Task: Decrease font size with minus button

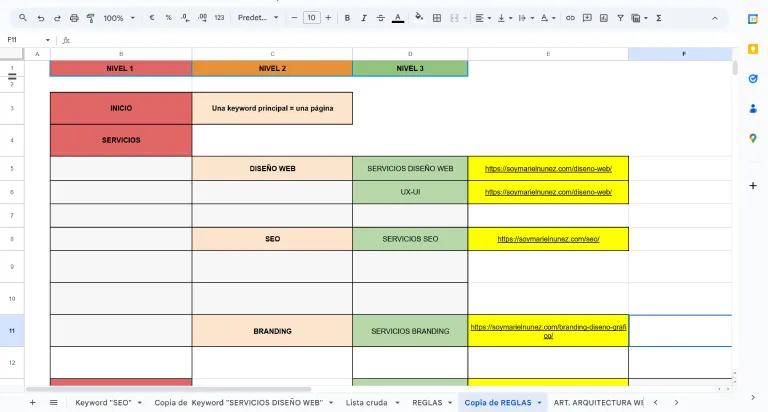Action: 294,18
